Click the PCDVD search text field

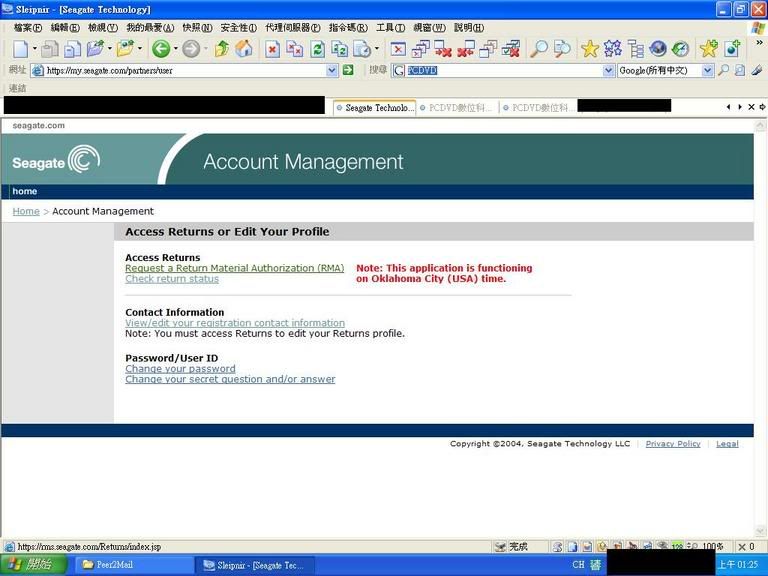pyautogui.click(x=504, y=71)
